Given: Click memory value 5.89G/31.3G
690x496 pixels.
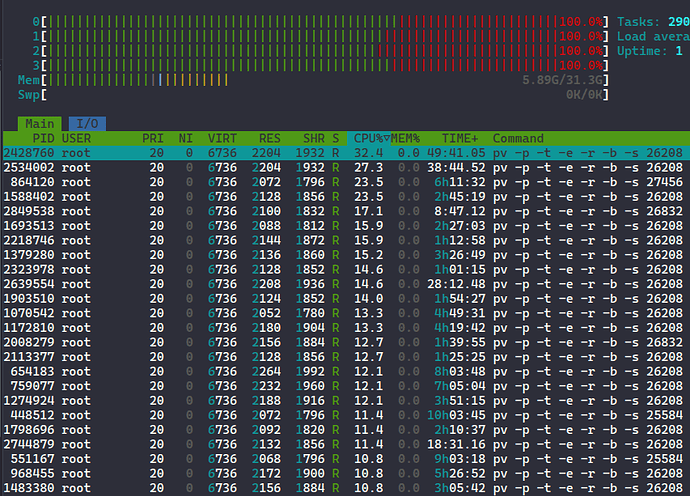Looking at the screenshot, I should pyautogui.click(x=562, y=80).
